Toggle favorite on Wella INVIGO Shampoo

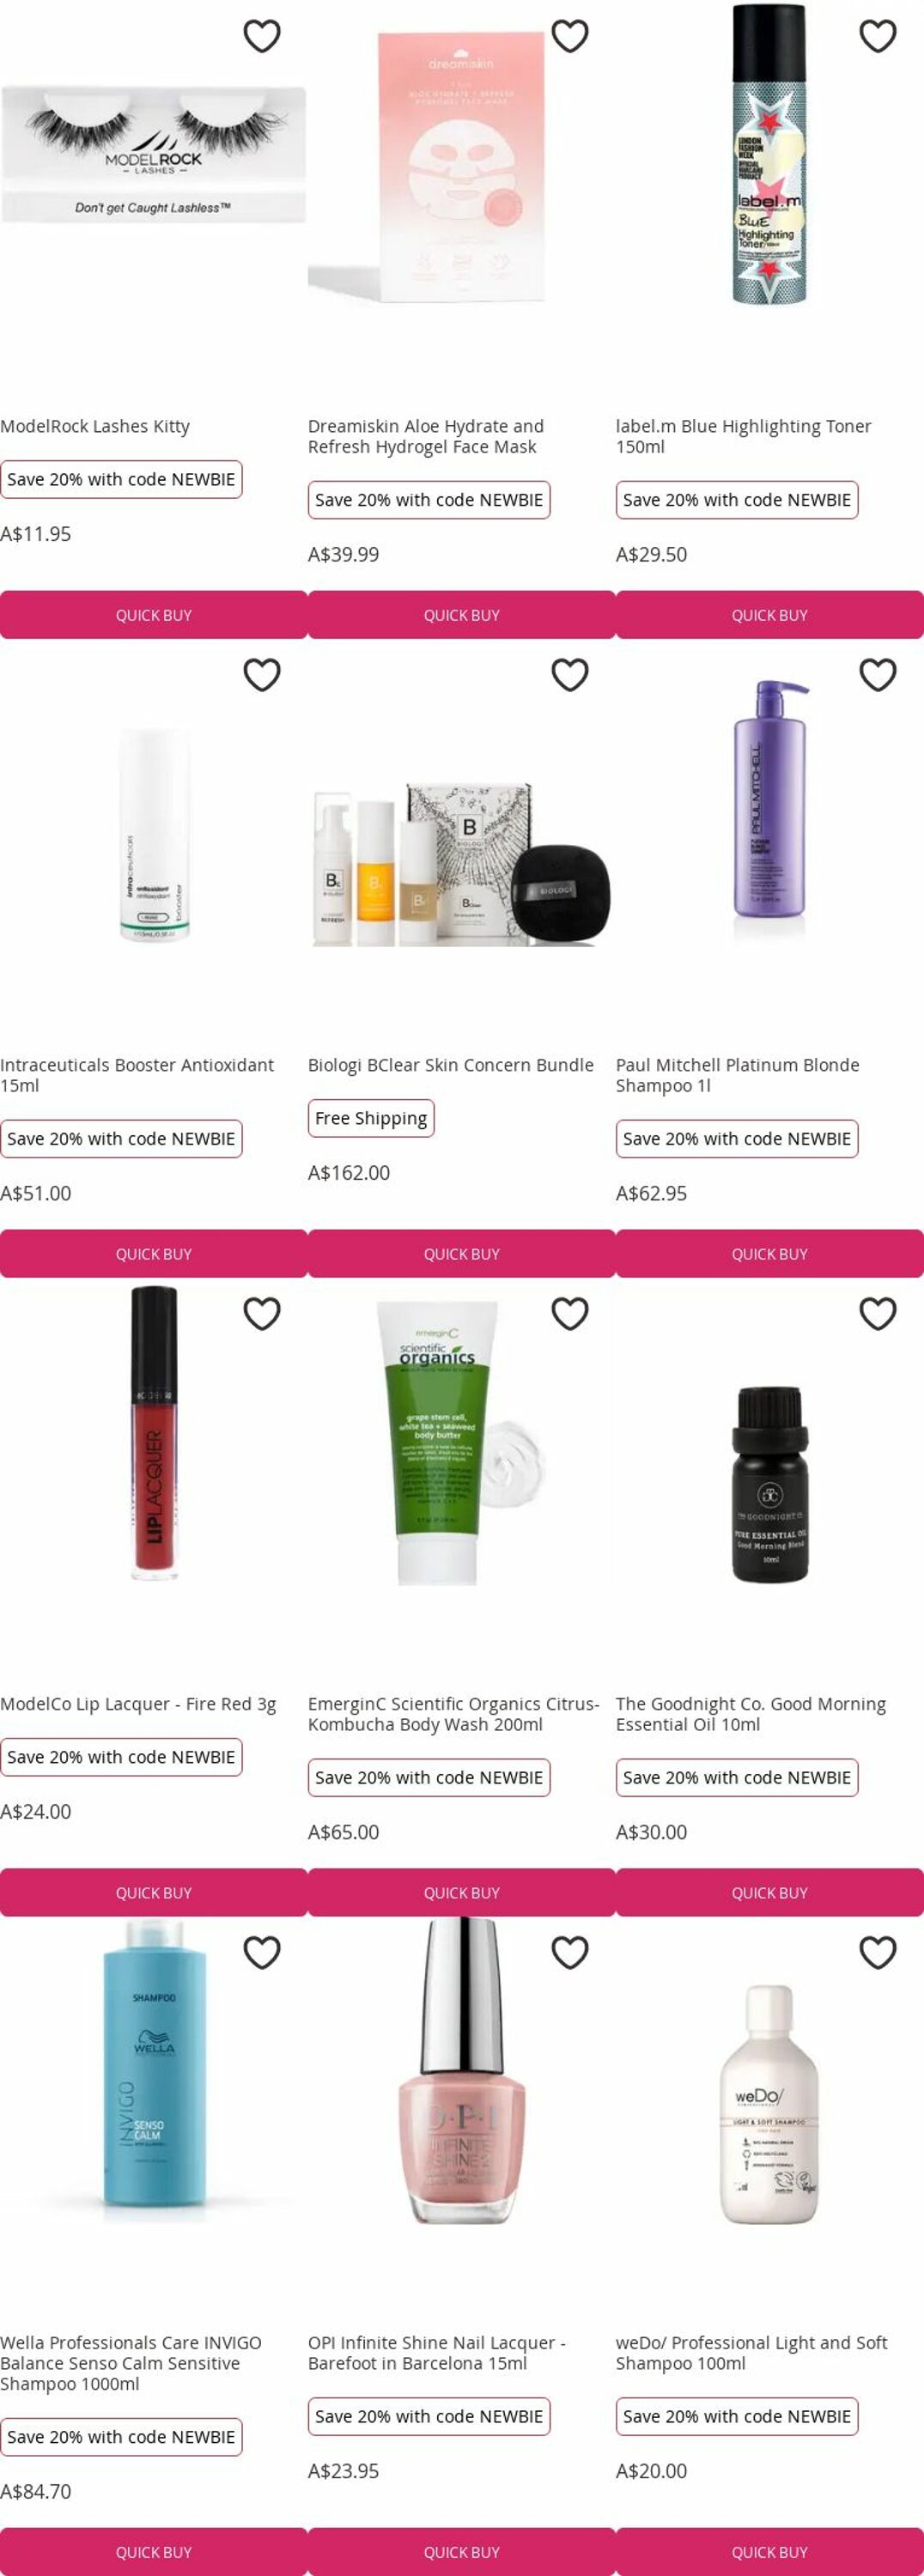(x=262, y=1953)
